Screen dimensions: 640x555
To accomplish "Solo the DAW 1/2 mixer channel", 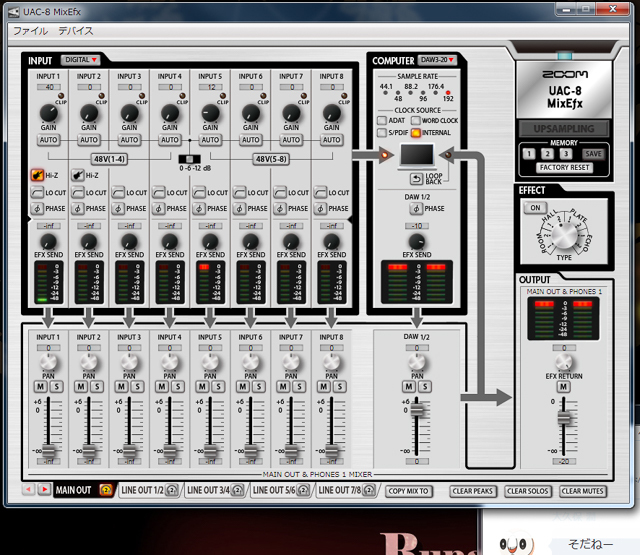I will coord(425,386).
